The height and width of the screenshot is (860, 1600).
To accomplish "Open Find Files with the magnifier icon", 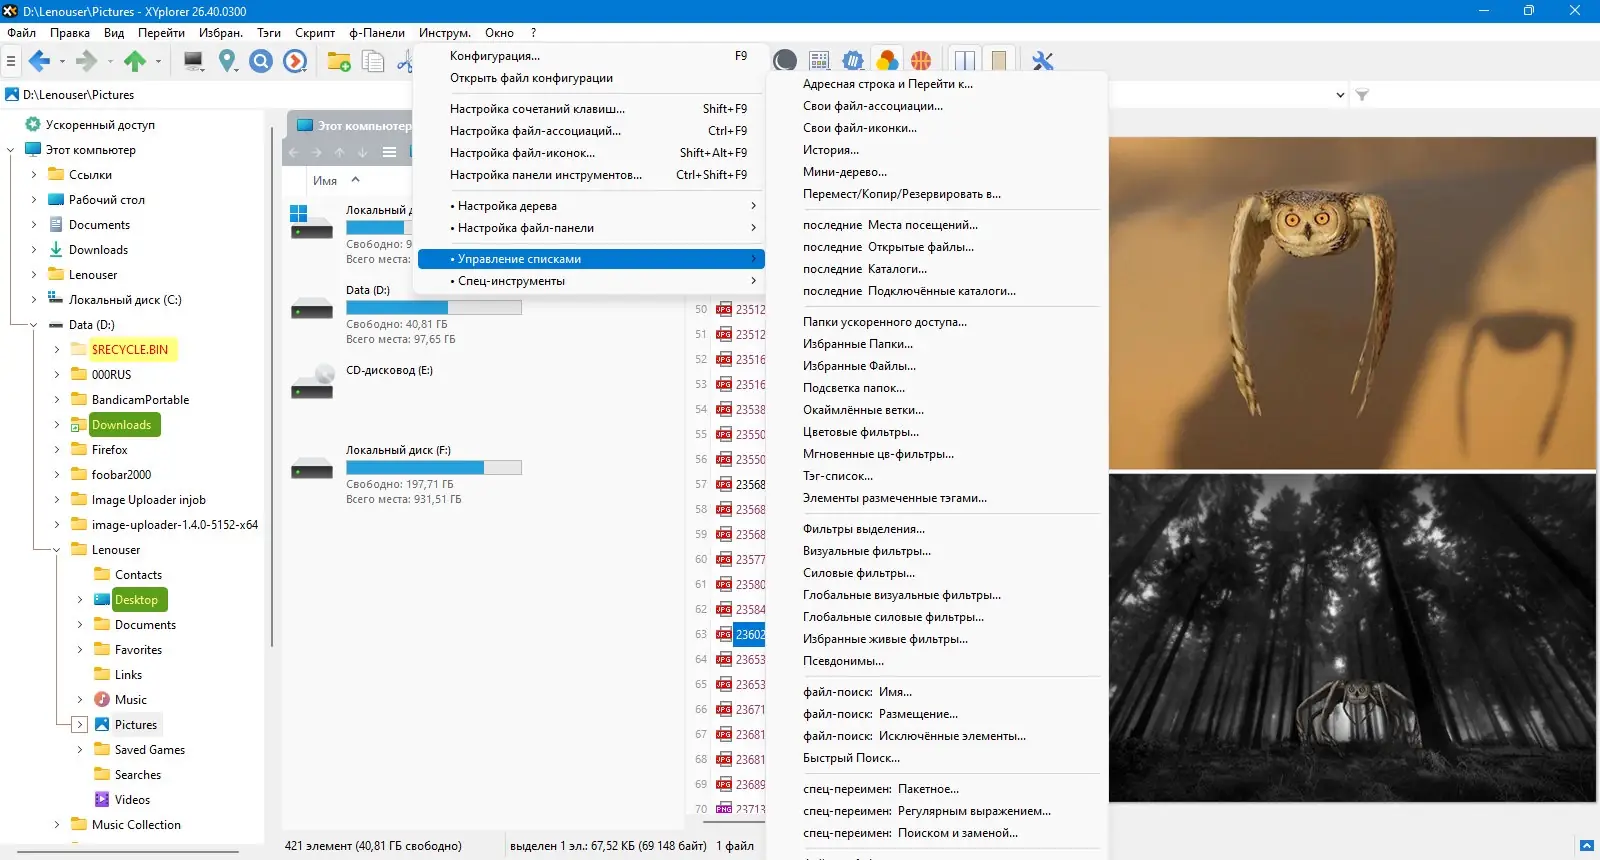I will point(261,62).
